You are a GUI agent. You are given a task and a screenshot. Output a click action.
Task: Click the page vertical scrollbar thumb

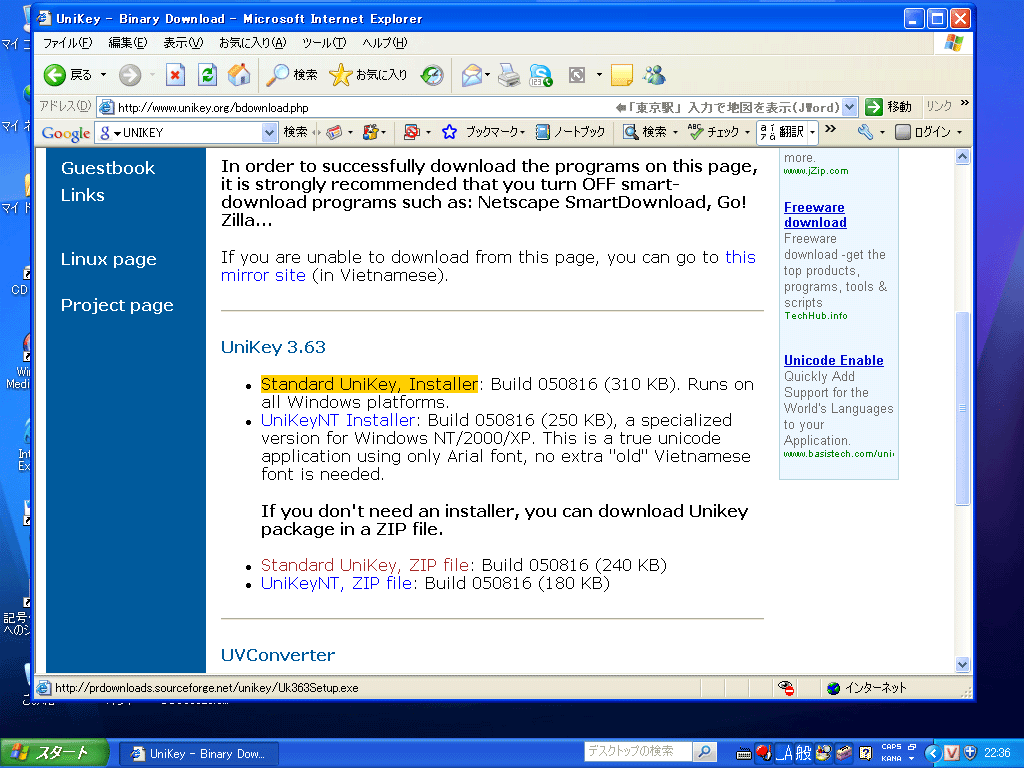[962, 408]
